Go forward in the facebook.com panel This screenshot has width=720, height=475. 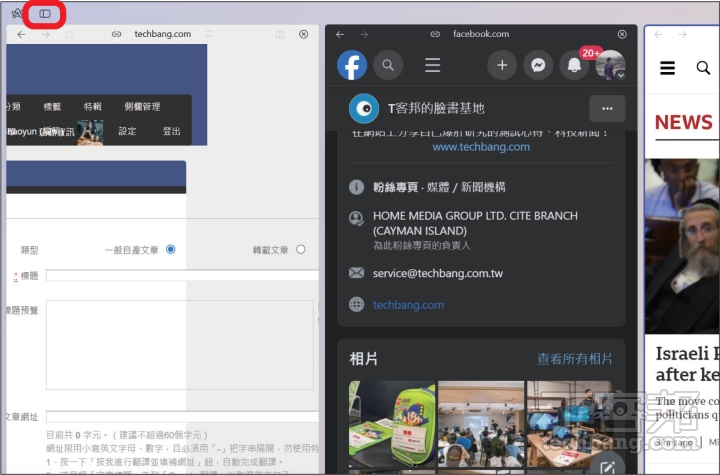tap(364, 34)
